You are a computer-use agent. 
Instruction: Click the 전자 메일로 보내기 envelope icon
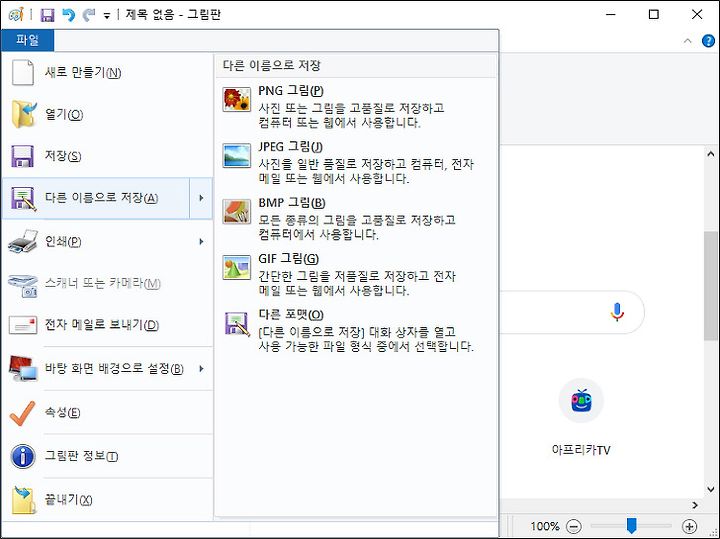click(x=22, y=325)
